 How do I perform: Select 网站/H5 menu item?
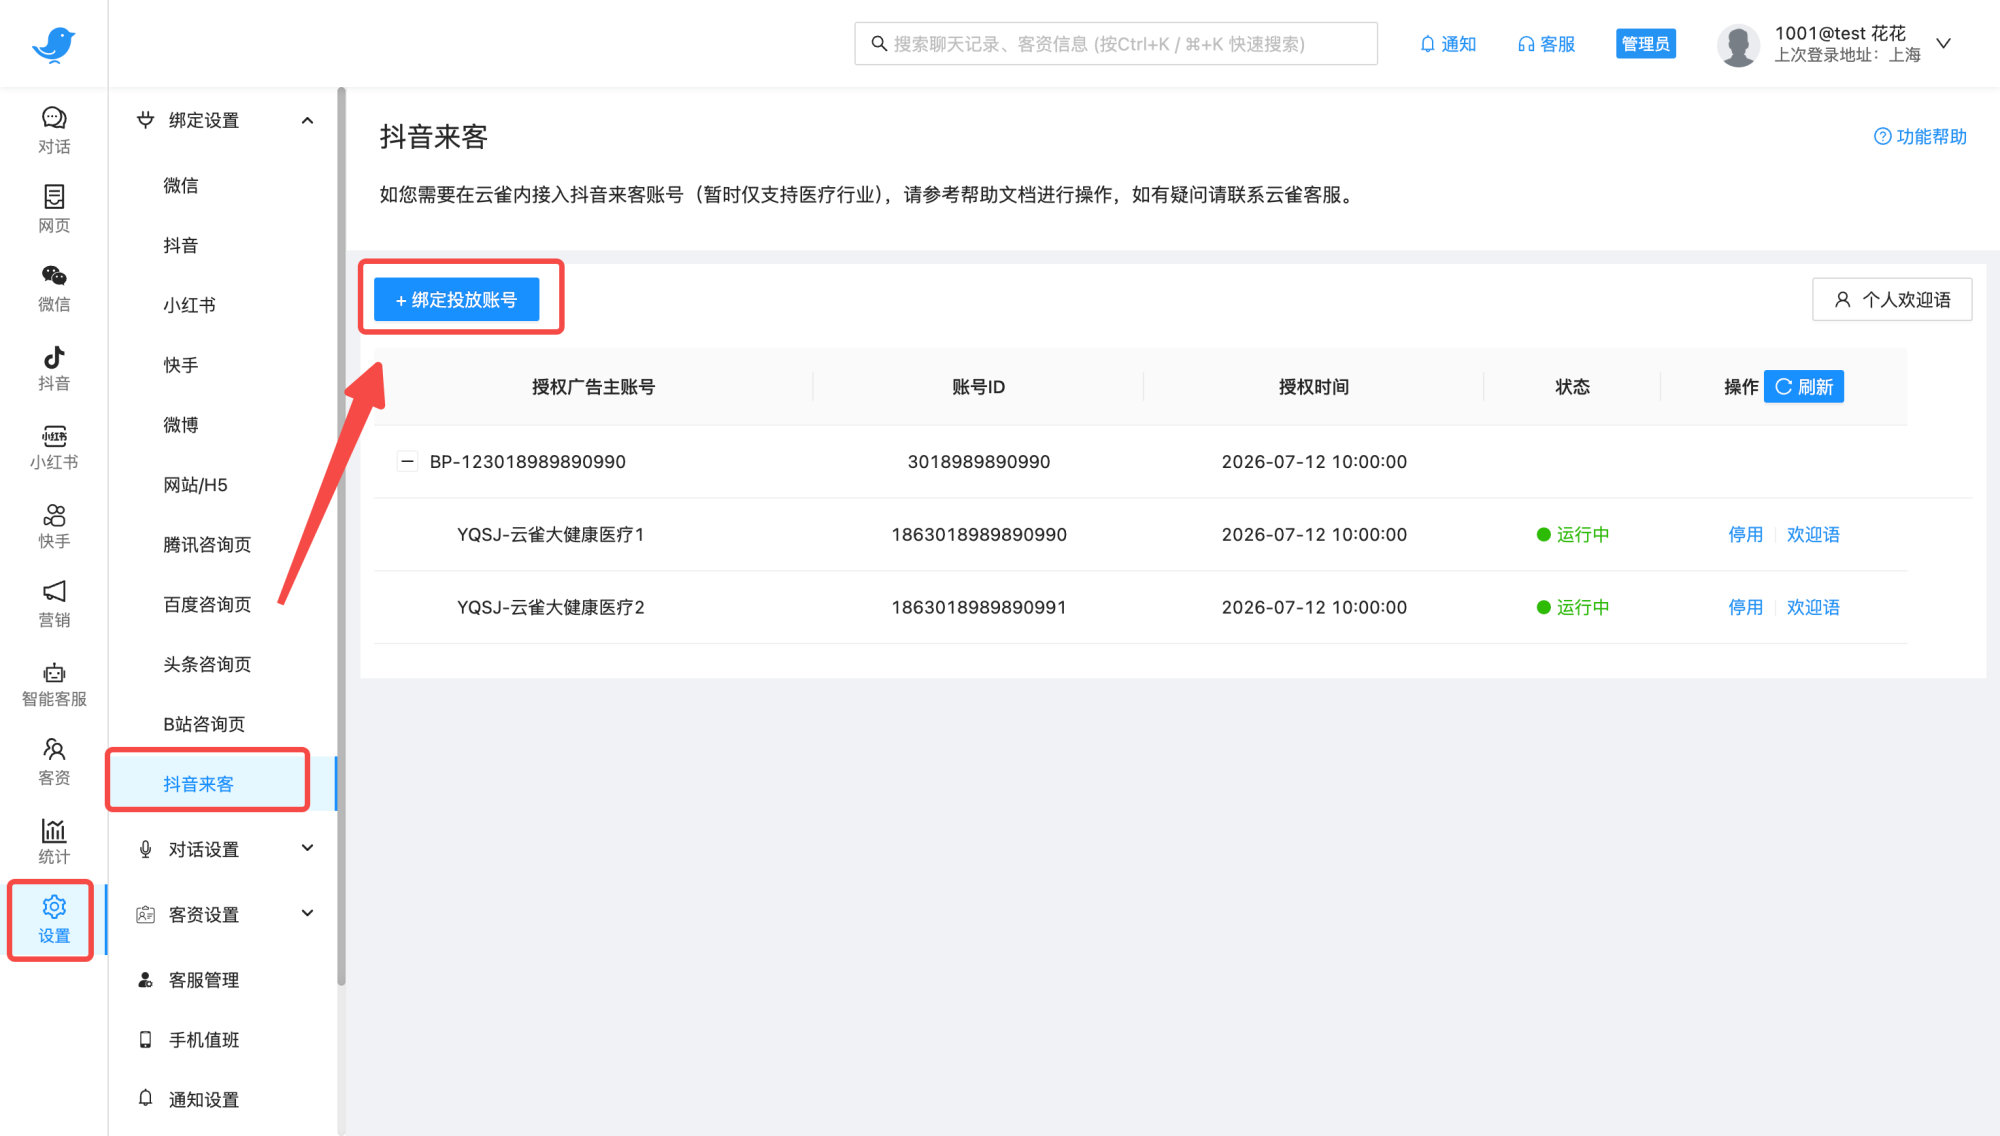pos(195,485)
